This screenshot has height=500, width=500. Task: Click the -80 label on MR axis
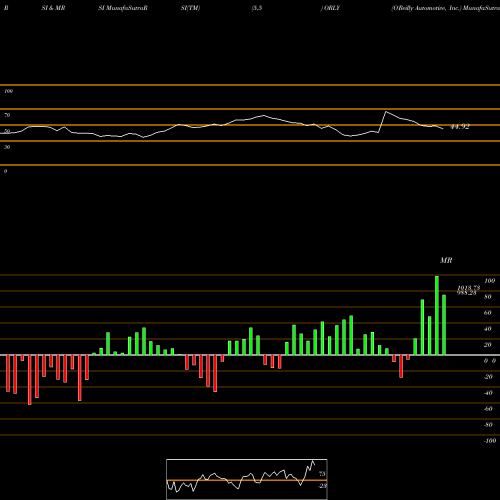click(488, 425)
